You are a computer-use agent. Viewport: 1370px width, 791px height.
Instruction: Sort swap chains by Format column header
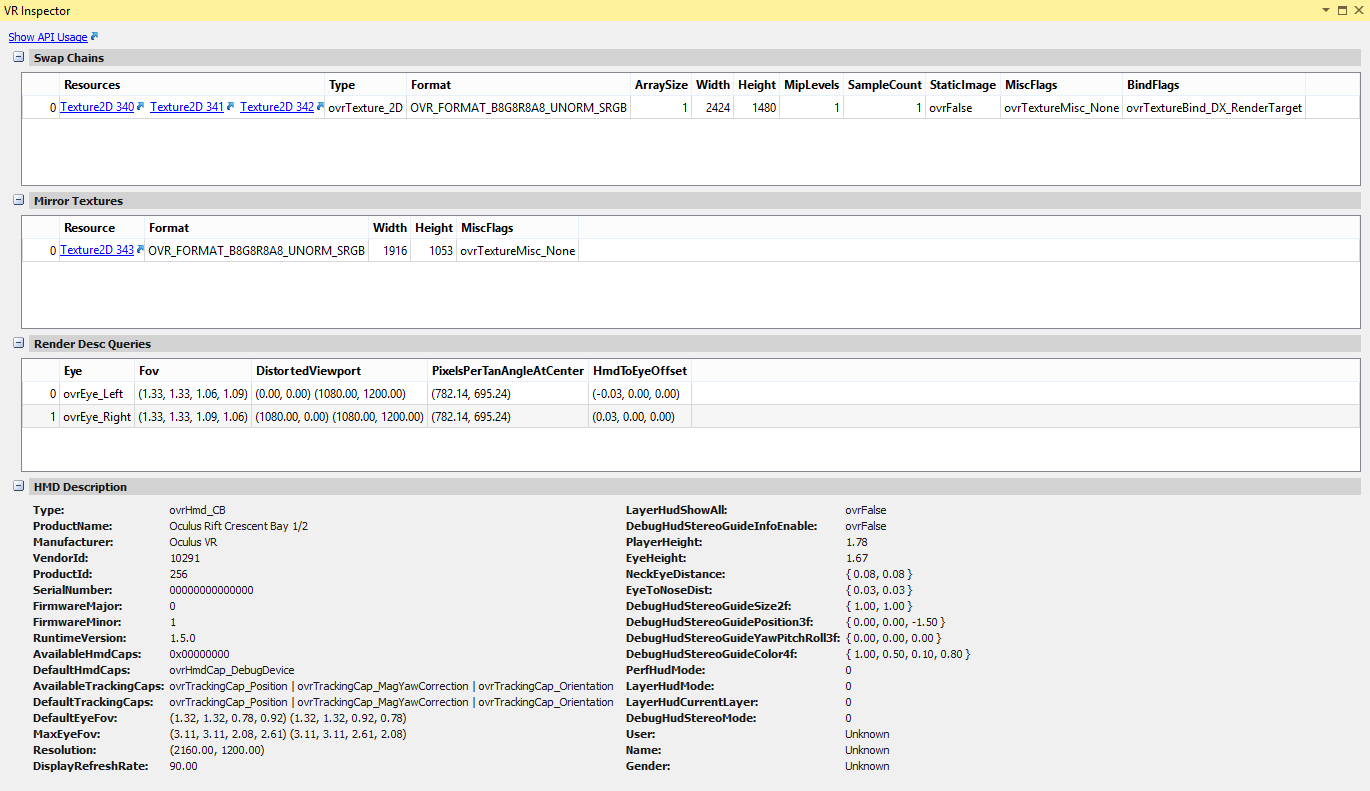[431, 85]
